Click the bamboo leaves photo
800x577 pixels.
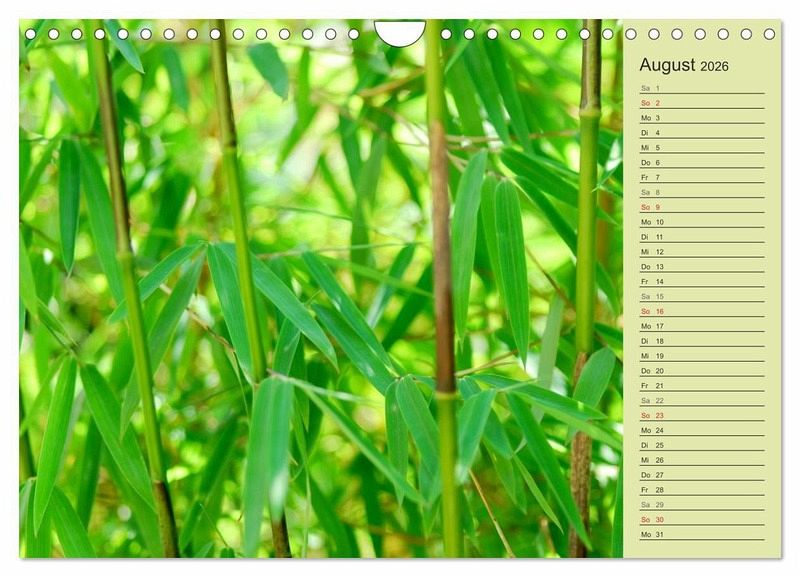320,300
